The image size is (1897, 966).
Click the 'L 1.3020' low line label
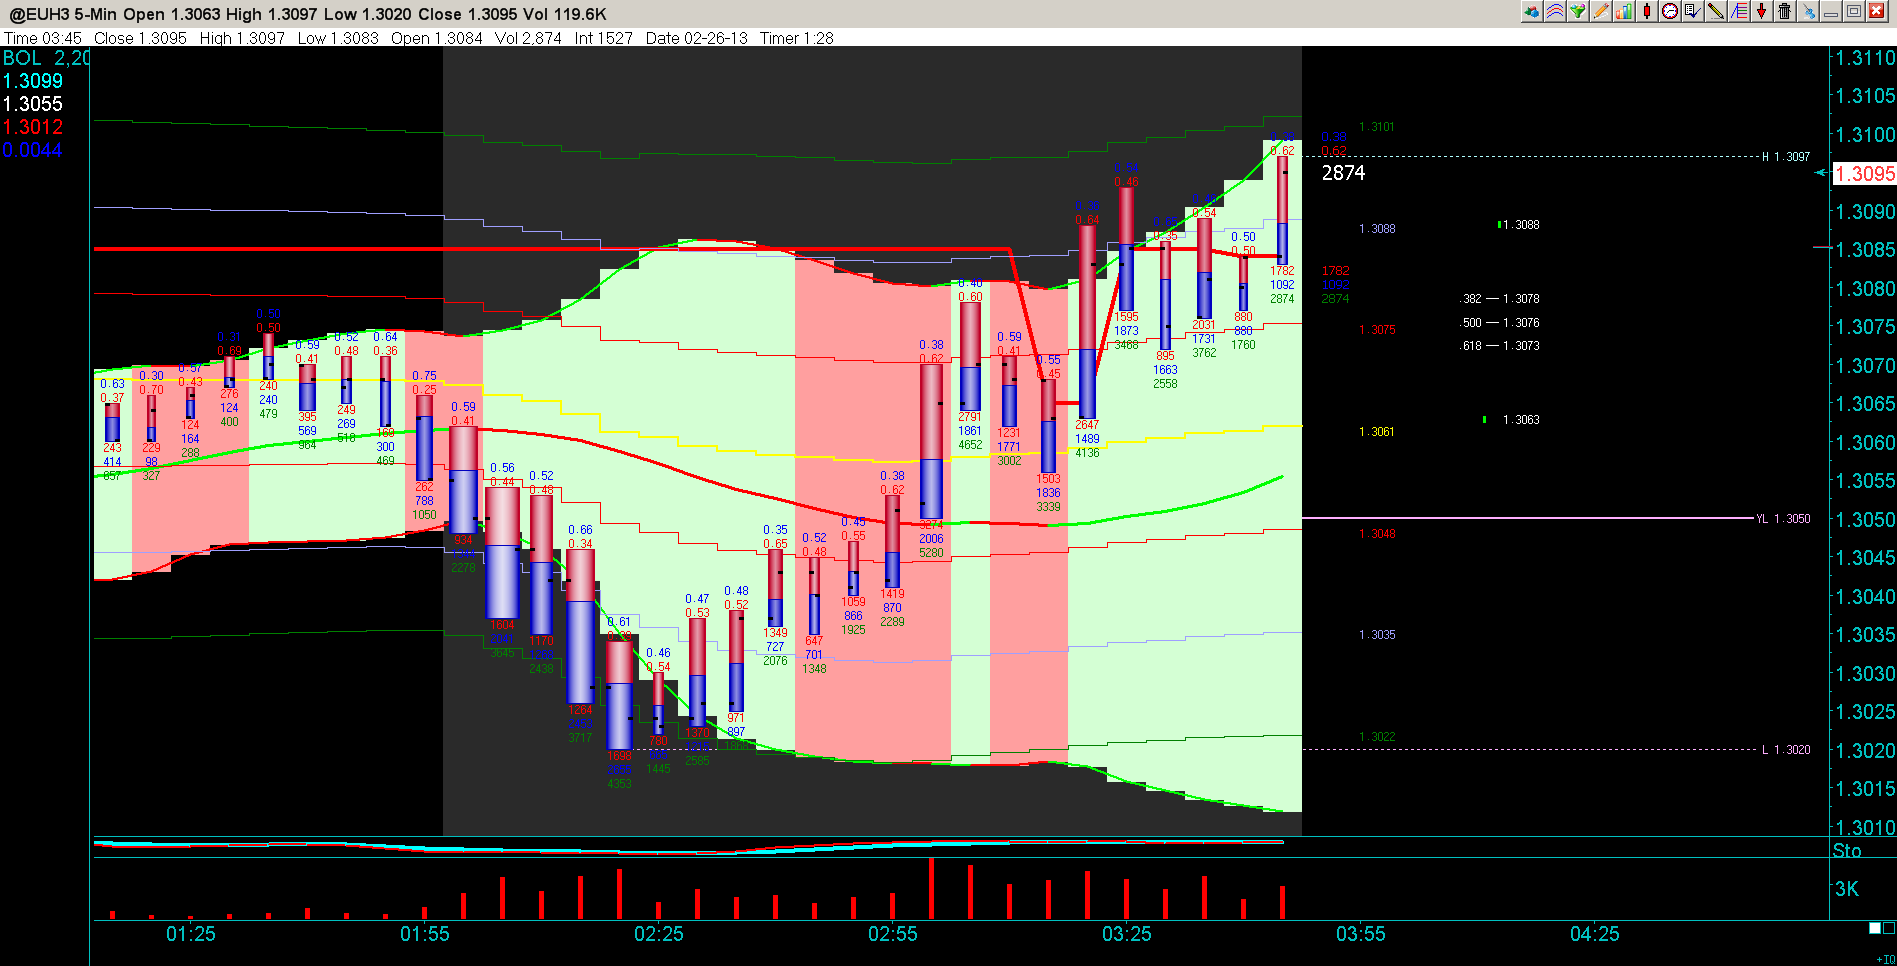click(1786, 750)
